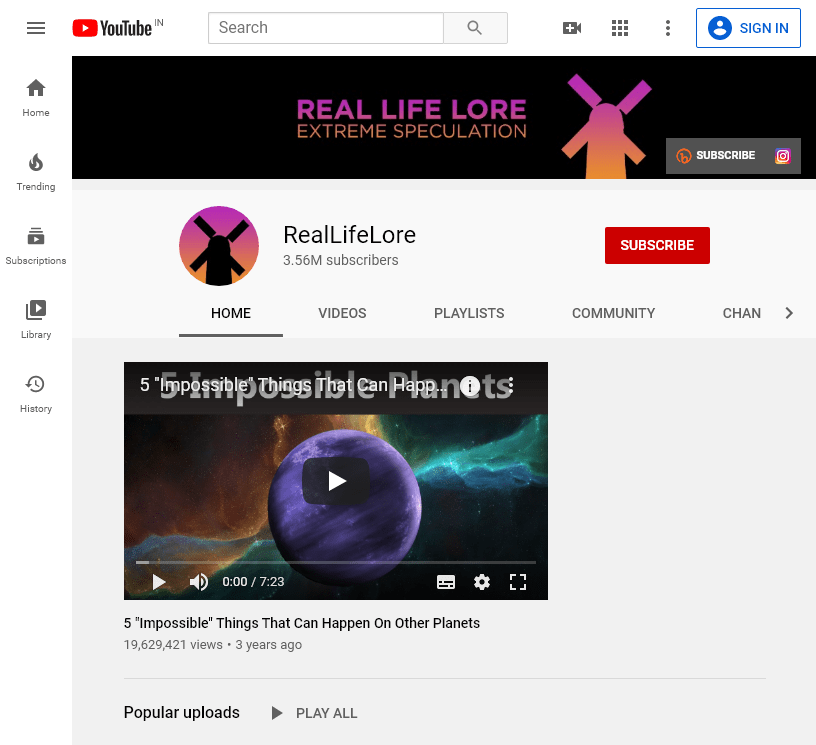Switch to the PLAYLISTS tab

[469, 313]
